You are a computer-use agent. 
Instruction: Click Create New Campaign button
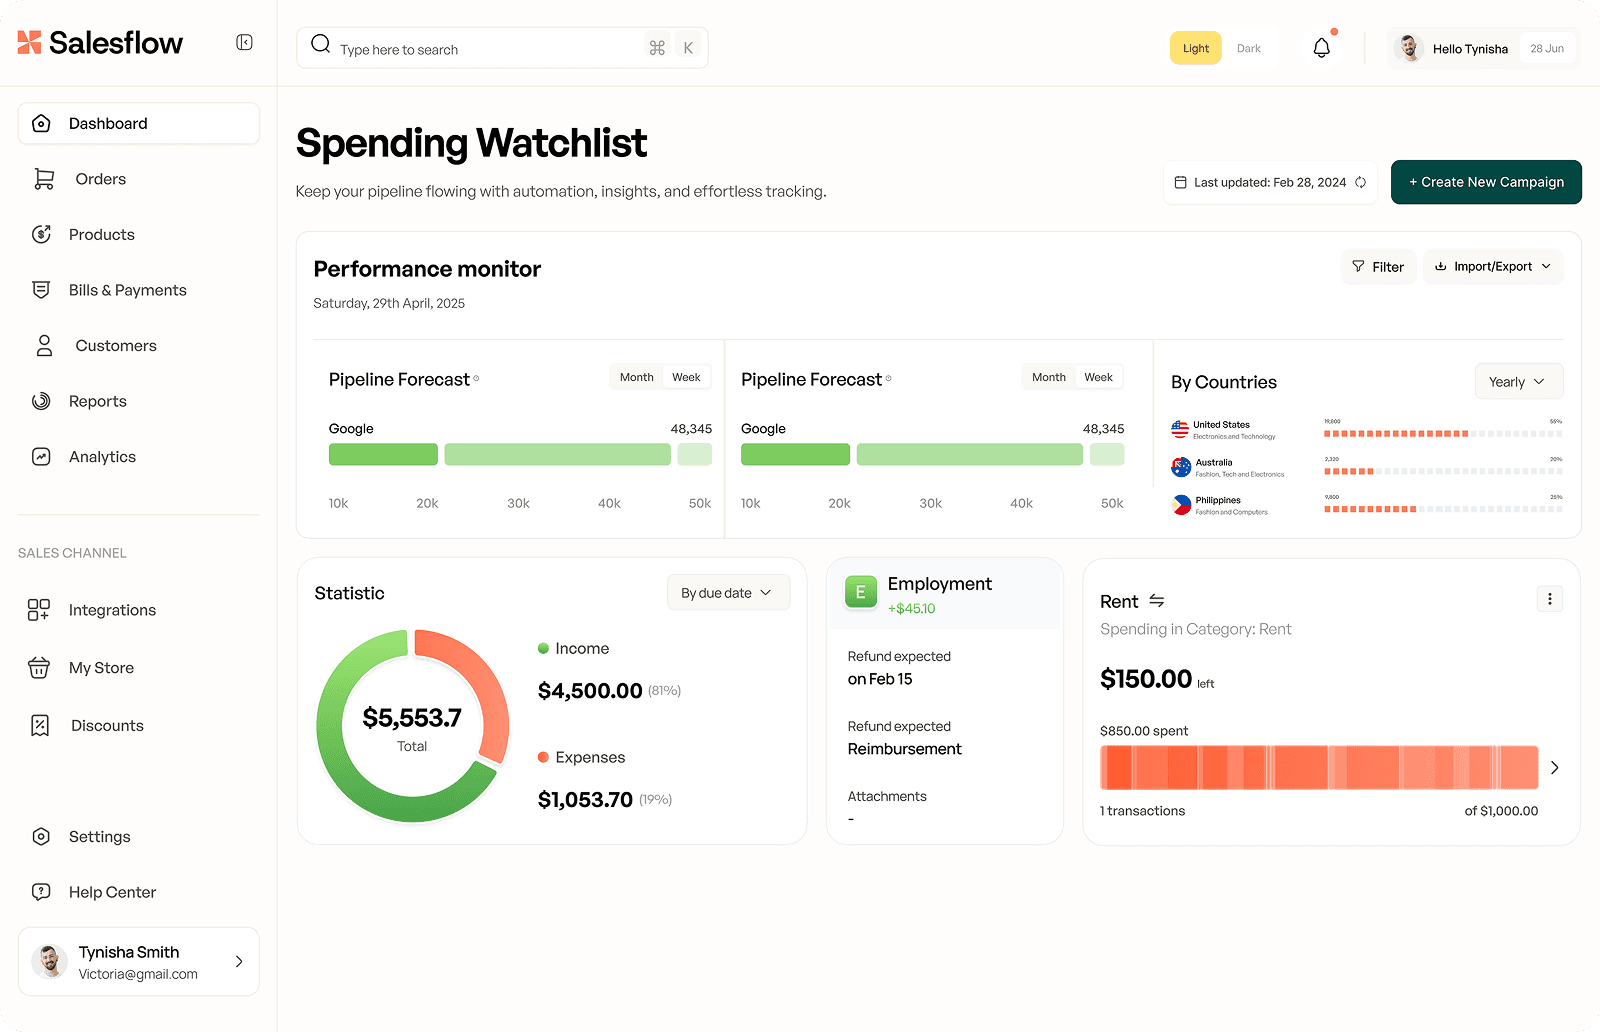click(x=1486, y=182)
